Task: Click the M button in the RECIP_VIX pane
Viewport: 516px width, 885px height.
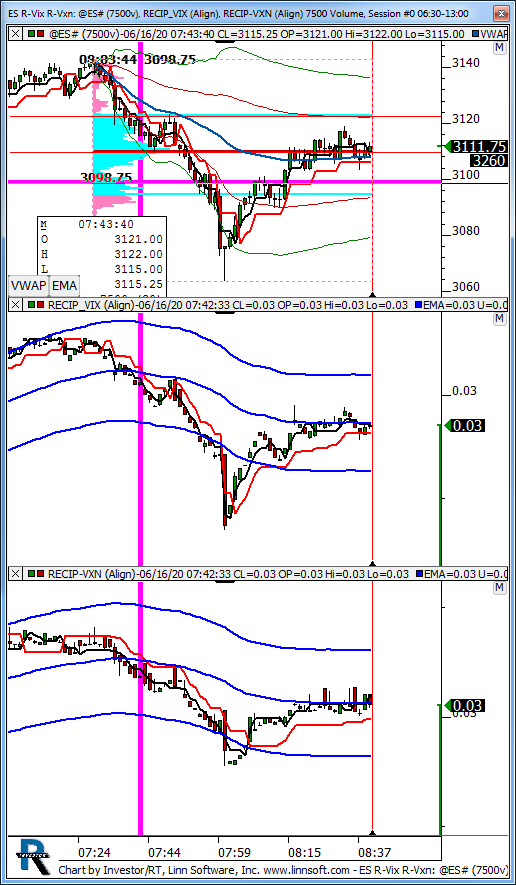Action: [x=499, y=319]
